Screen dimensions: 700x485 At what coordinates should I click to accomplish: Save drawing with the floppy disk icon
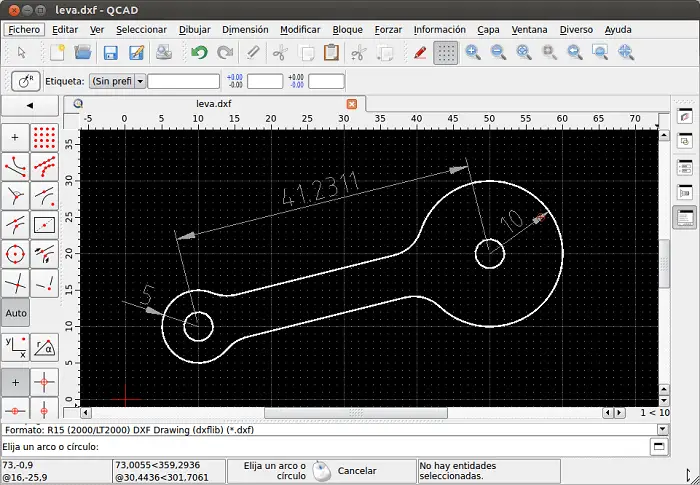click(x=110, y=53)
